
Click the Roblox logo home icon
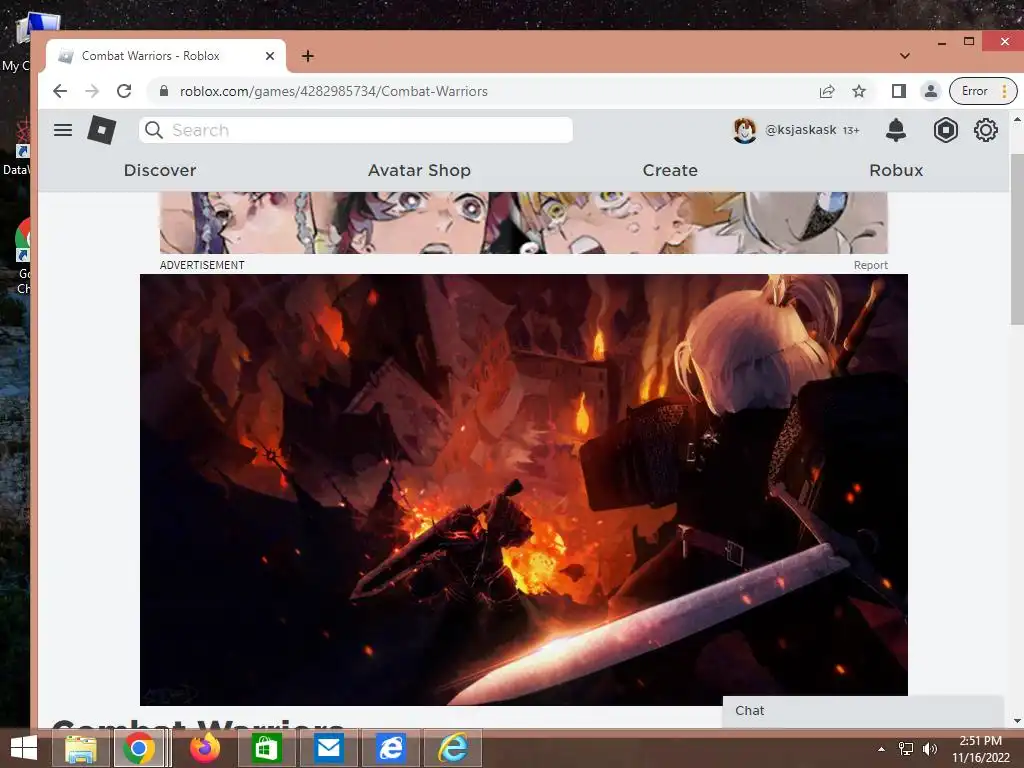[x=102, y=130]
